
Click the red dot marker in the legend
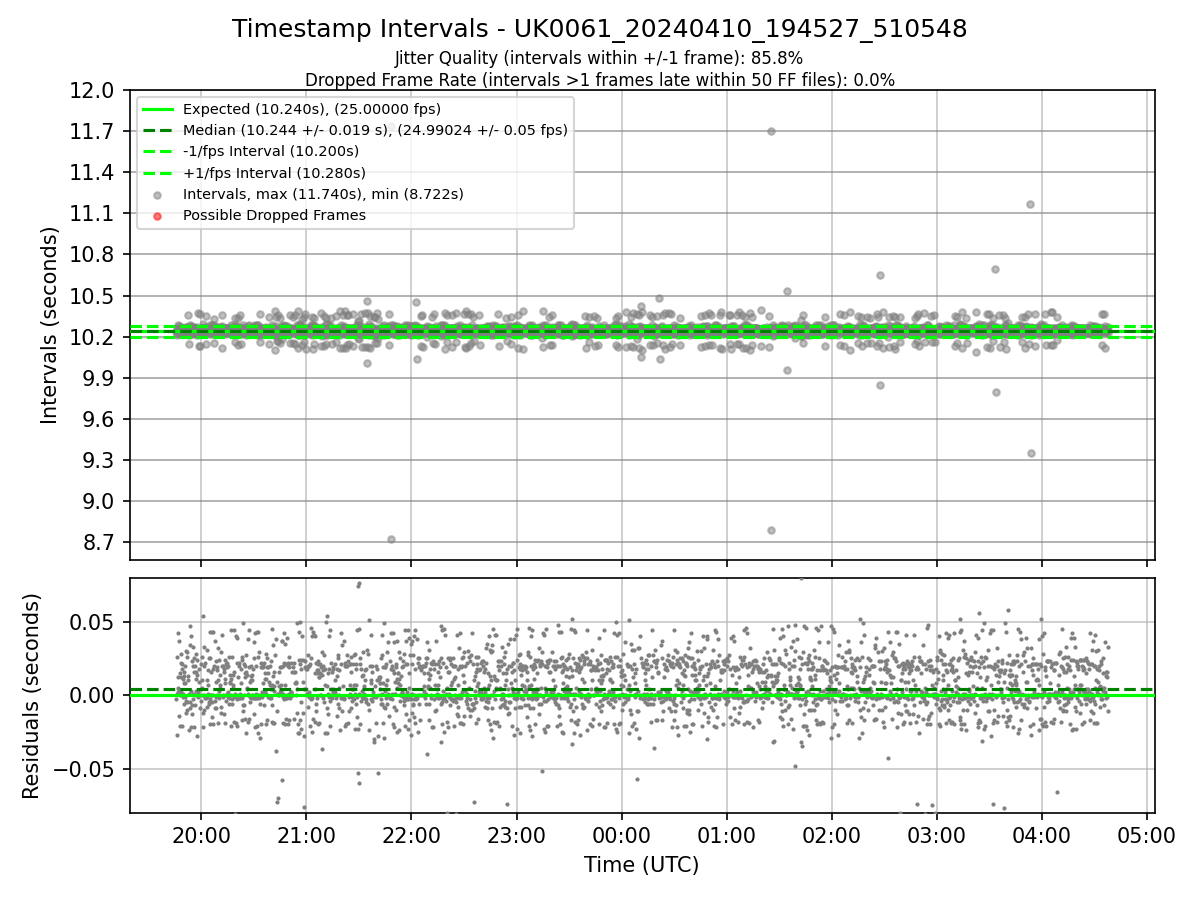click(158, 215)
